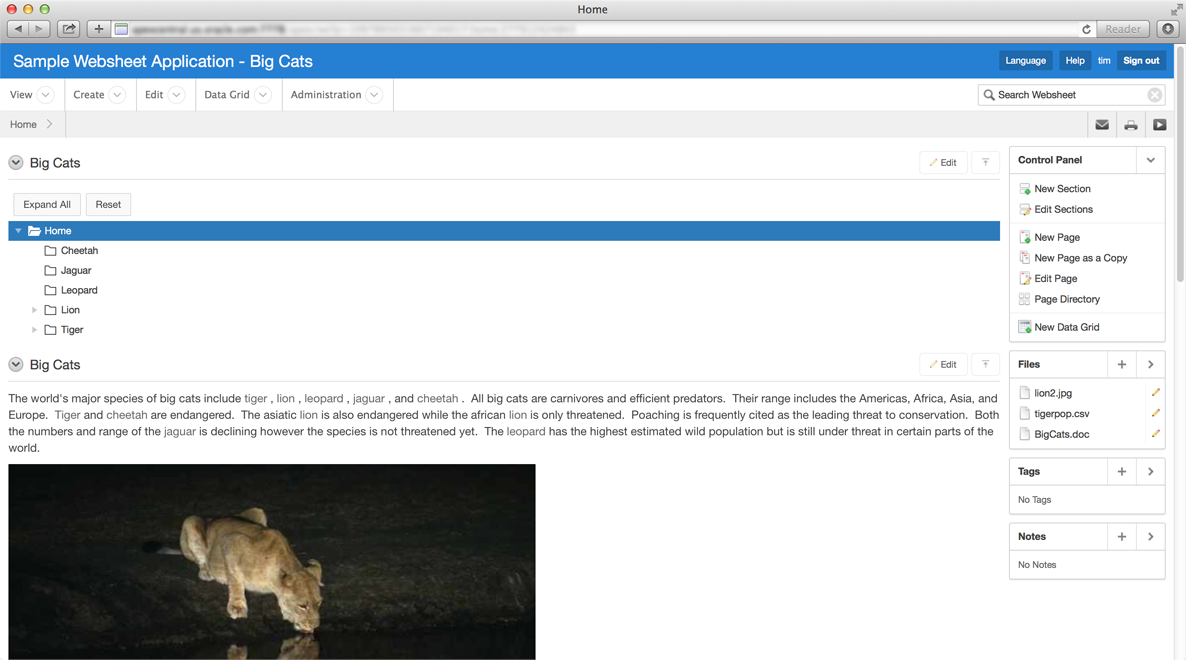
Task: Add a new file with plus icon
Action: (1121, 365)
